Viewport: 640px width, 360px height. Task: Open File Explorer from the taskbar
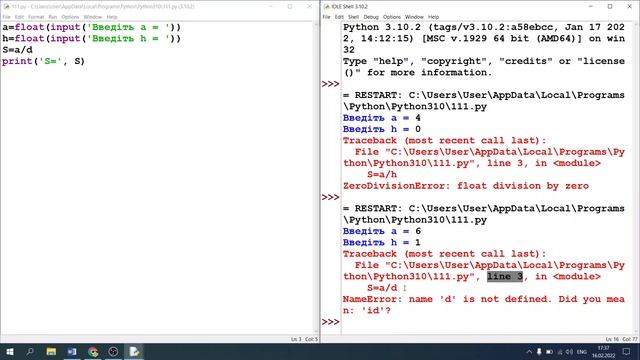coord(51,351)
